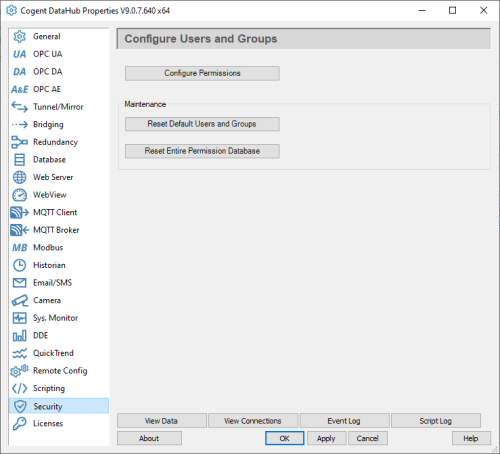Select the Camera label
Viewport: 500px width, 454px height.
47,300
